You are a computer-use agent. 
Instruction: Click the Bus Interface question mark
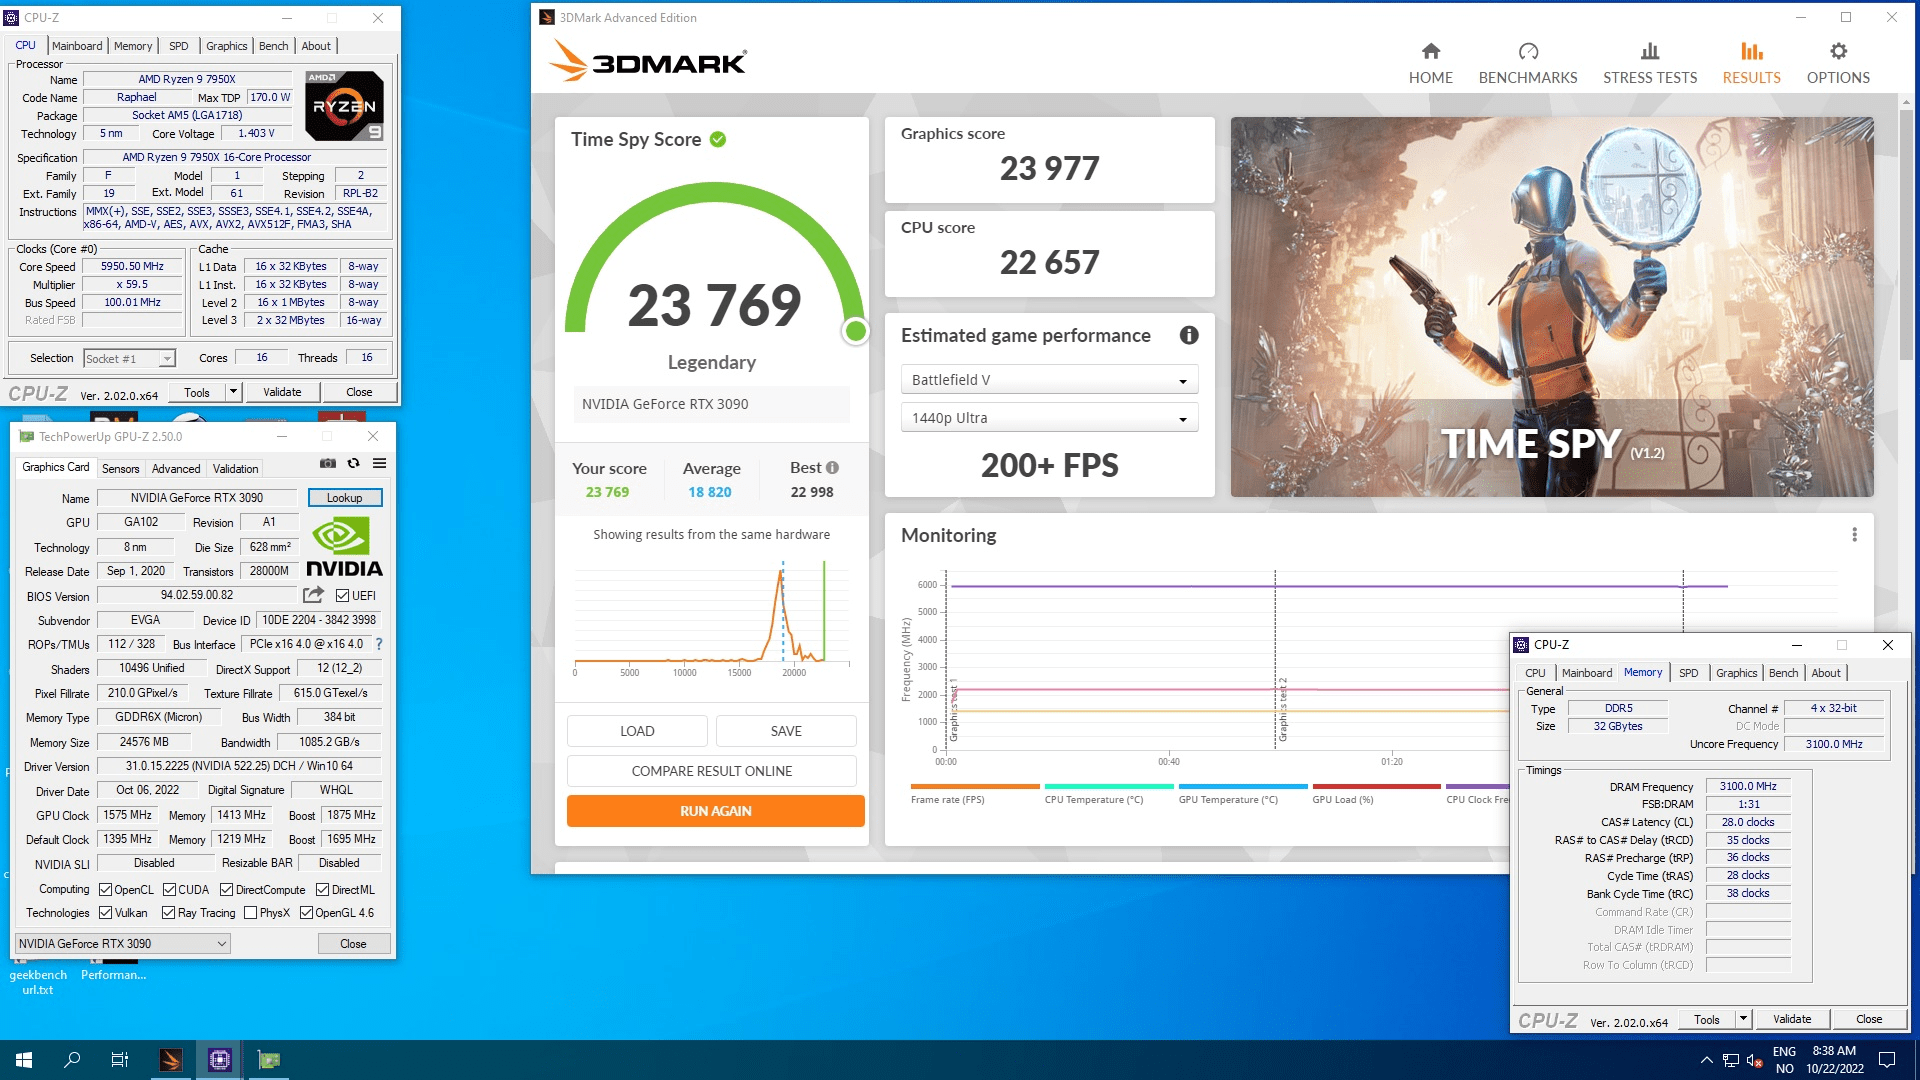pyautogui.click(x=379, y=644)
